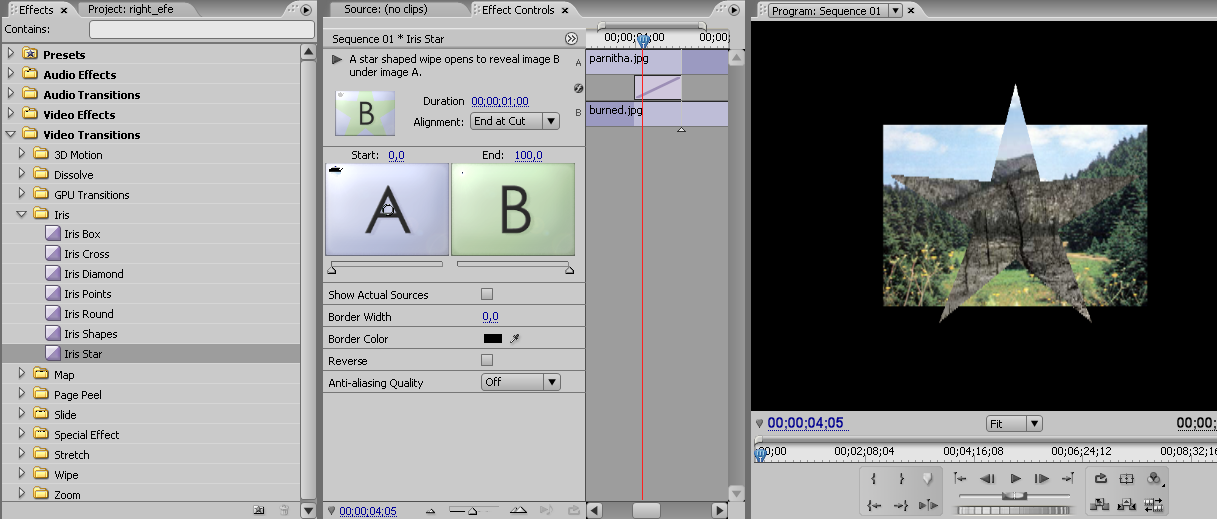Expand the Audio Effects folder
1217x519 pixels.
click(x=11, y=74)
